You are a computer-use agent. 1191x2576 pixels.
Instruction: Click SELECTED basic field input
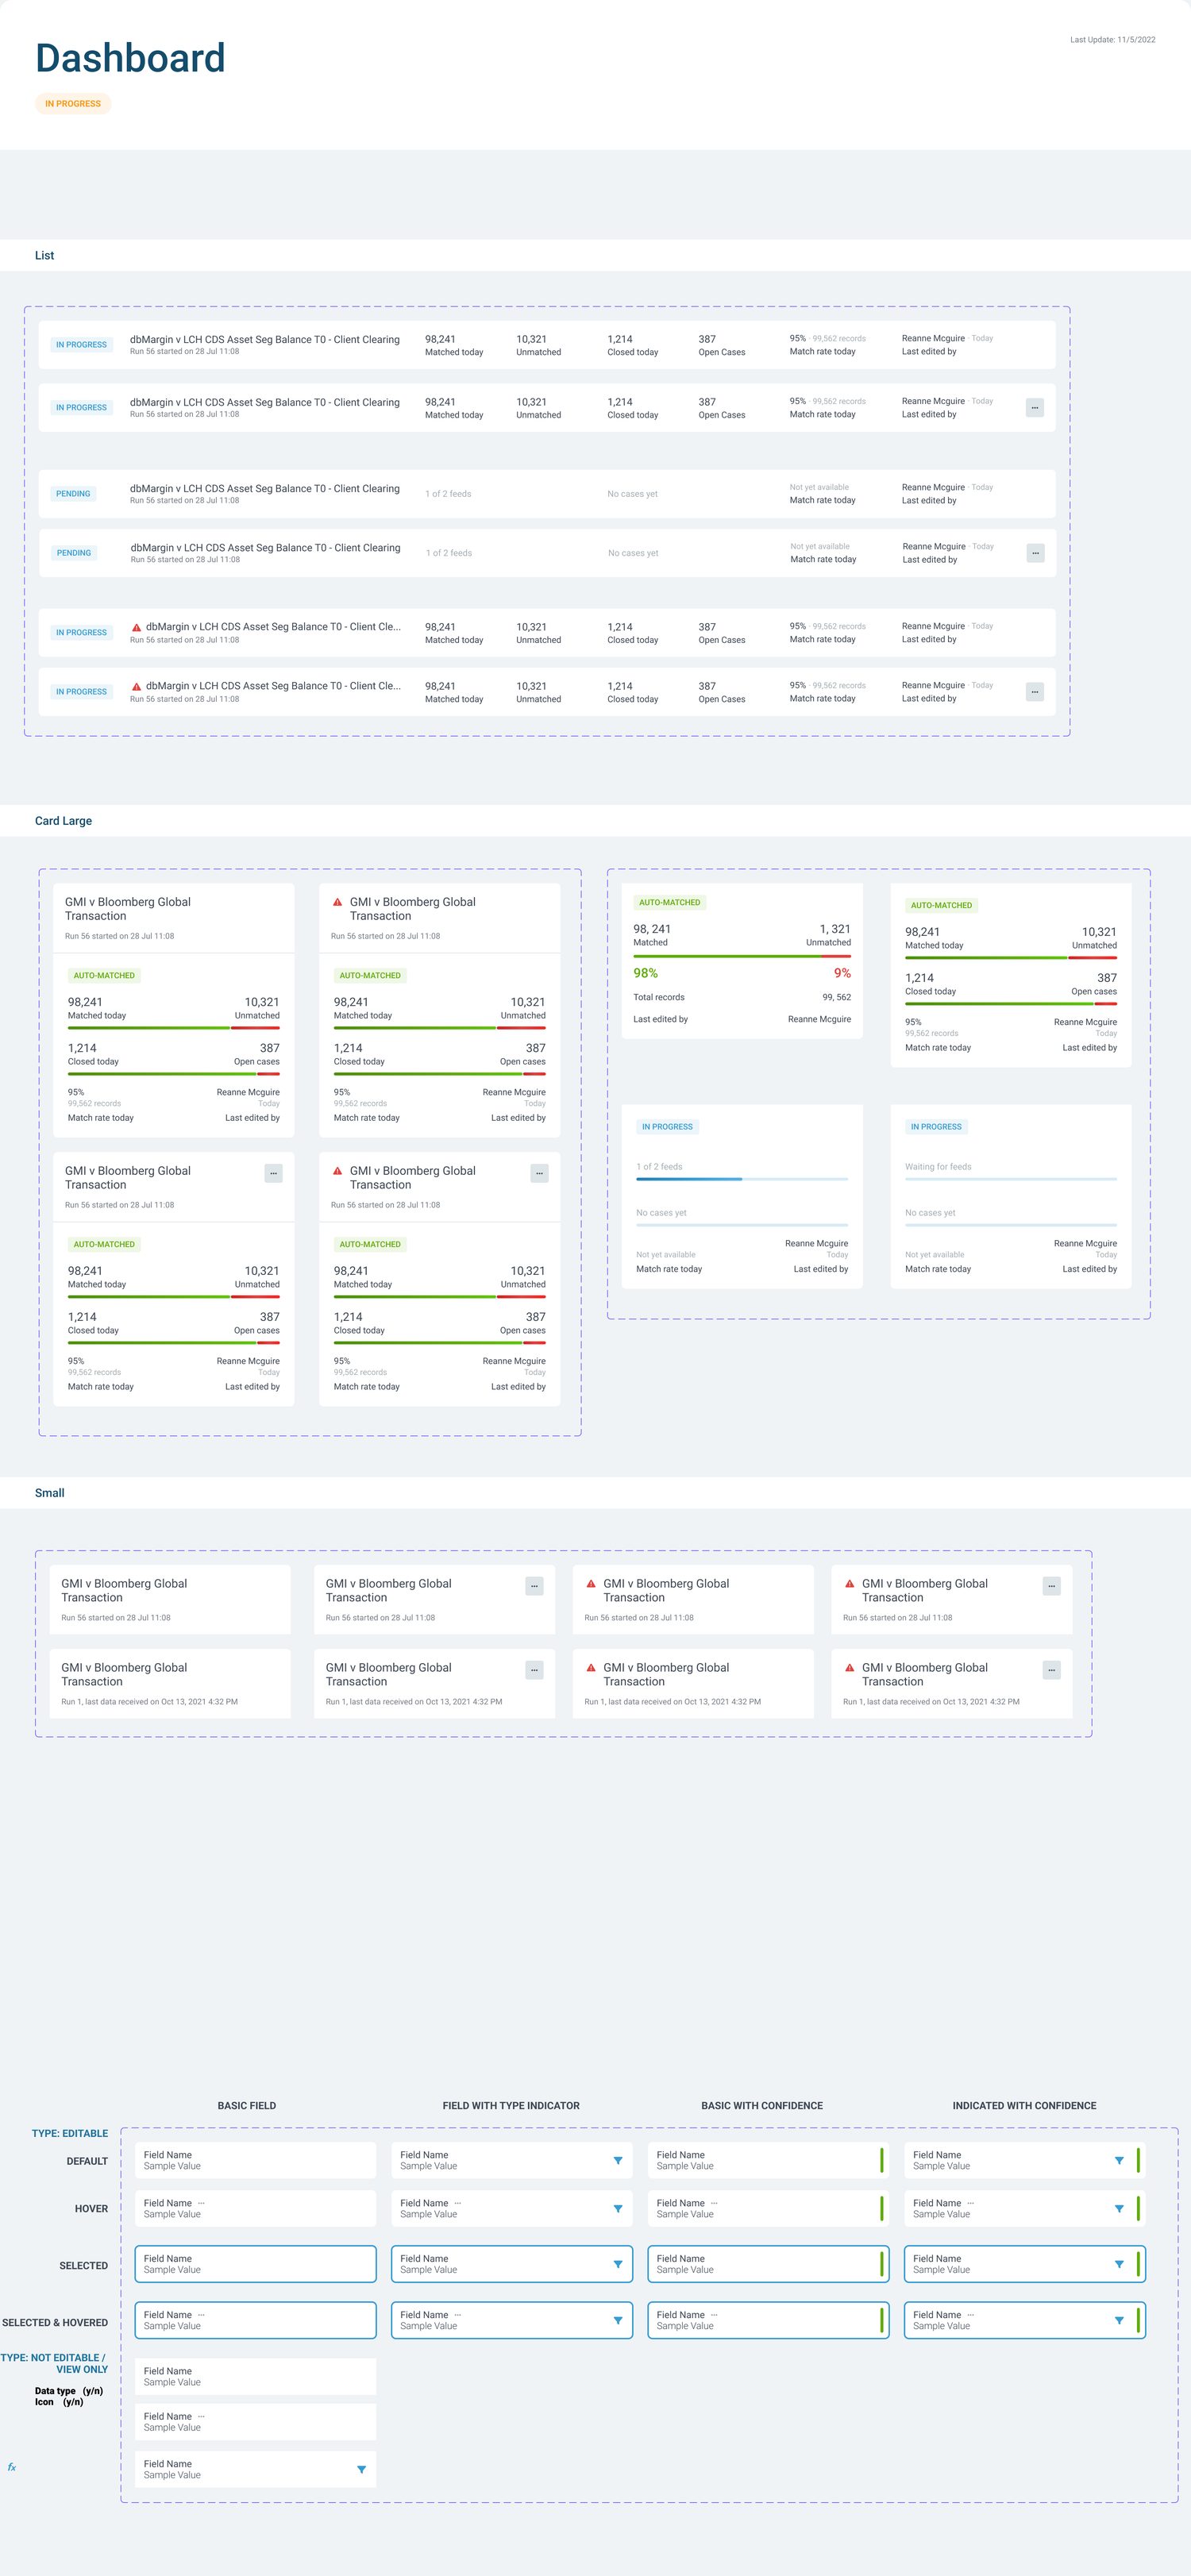pos(256,2264)
